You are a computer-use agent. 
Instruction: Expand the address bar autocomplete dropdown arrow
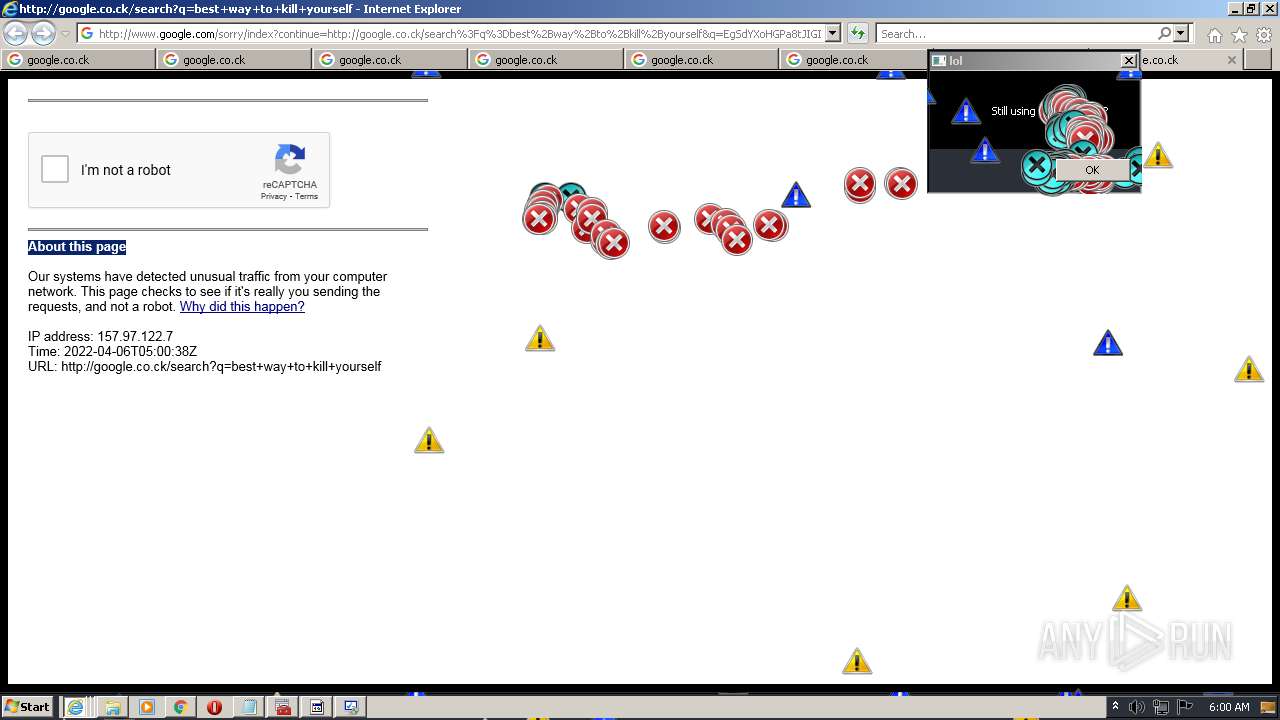(x=832, y=34)
